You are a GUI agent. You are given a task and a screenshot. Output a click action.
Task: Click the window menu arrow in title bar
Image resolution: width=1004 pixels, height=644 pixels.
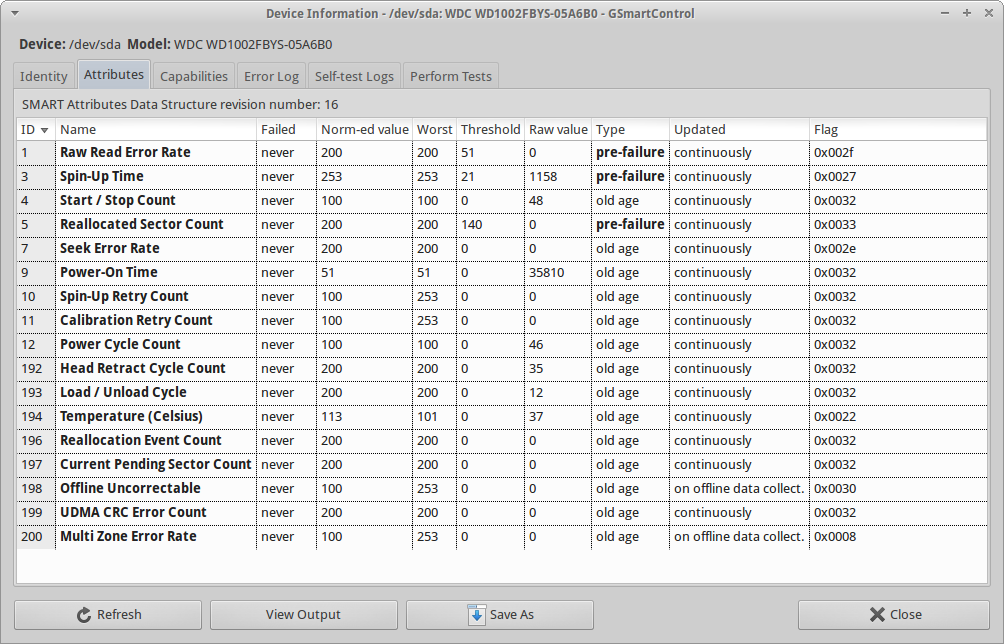point(15,13)
